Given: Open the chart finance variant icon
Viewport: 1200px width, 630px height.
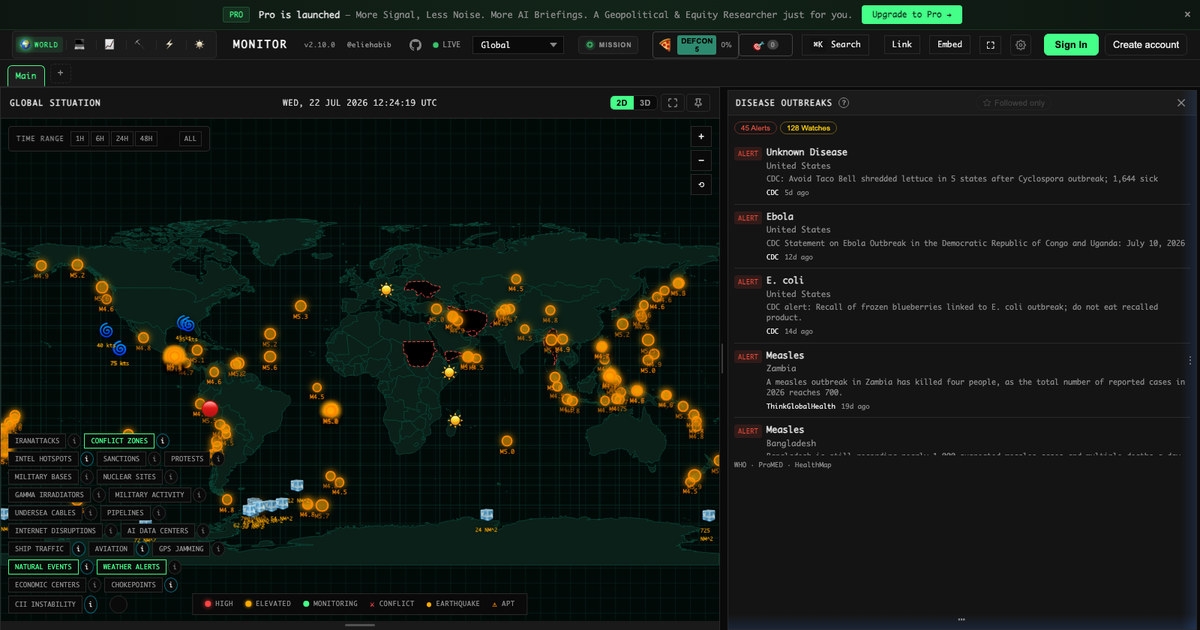Looking at the screenshot, I should (x=109, y=44).
